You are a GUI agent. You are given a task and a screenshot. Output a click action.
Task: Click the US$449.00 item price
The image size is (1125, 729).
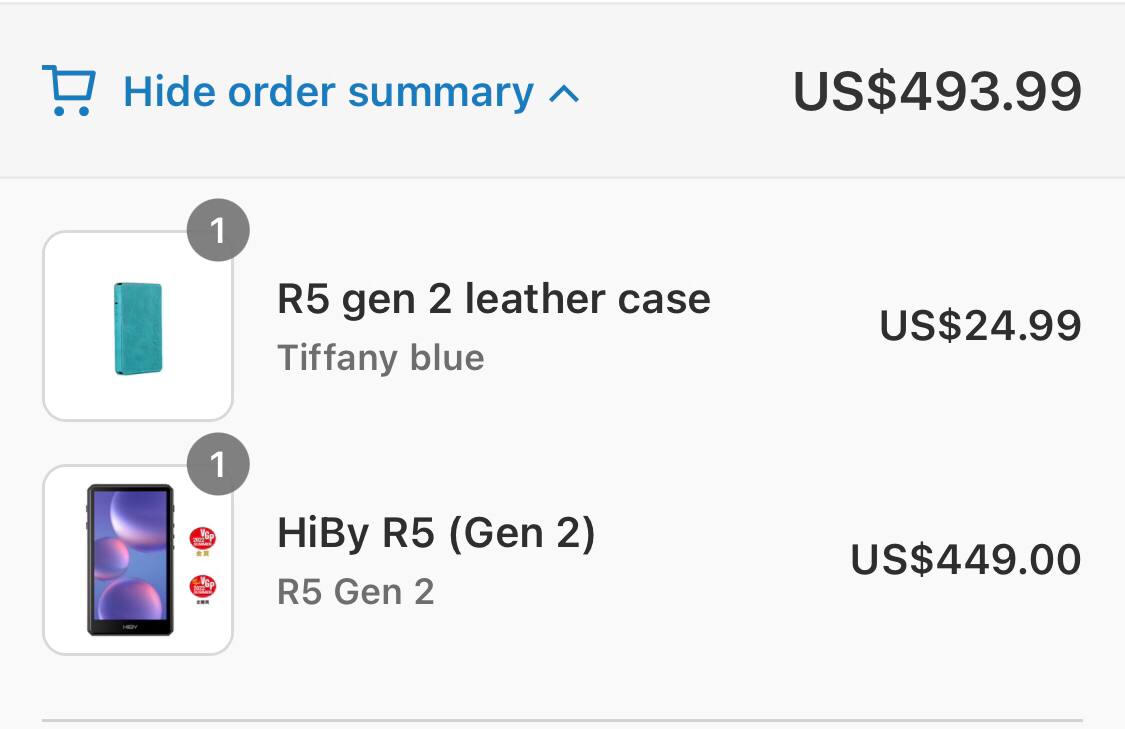(965, 559)
